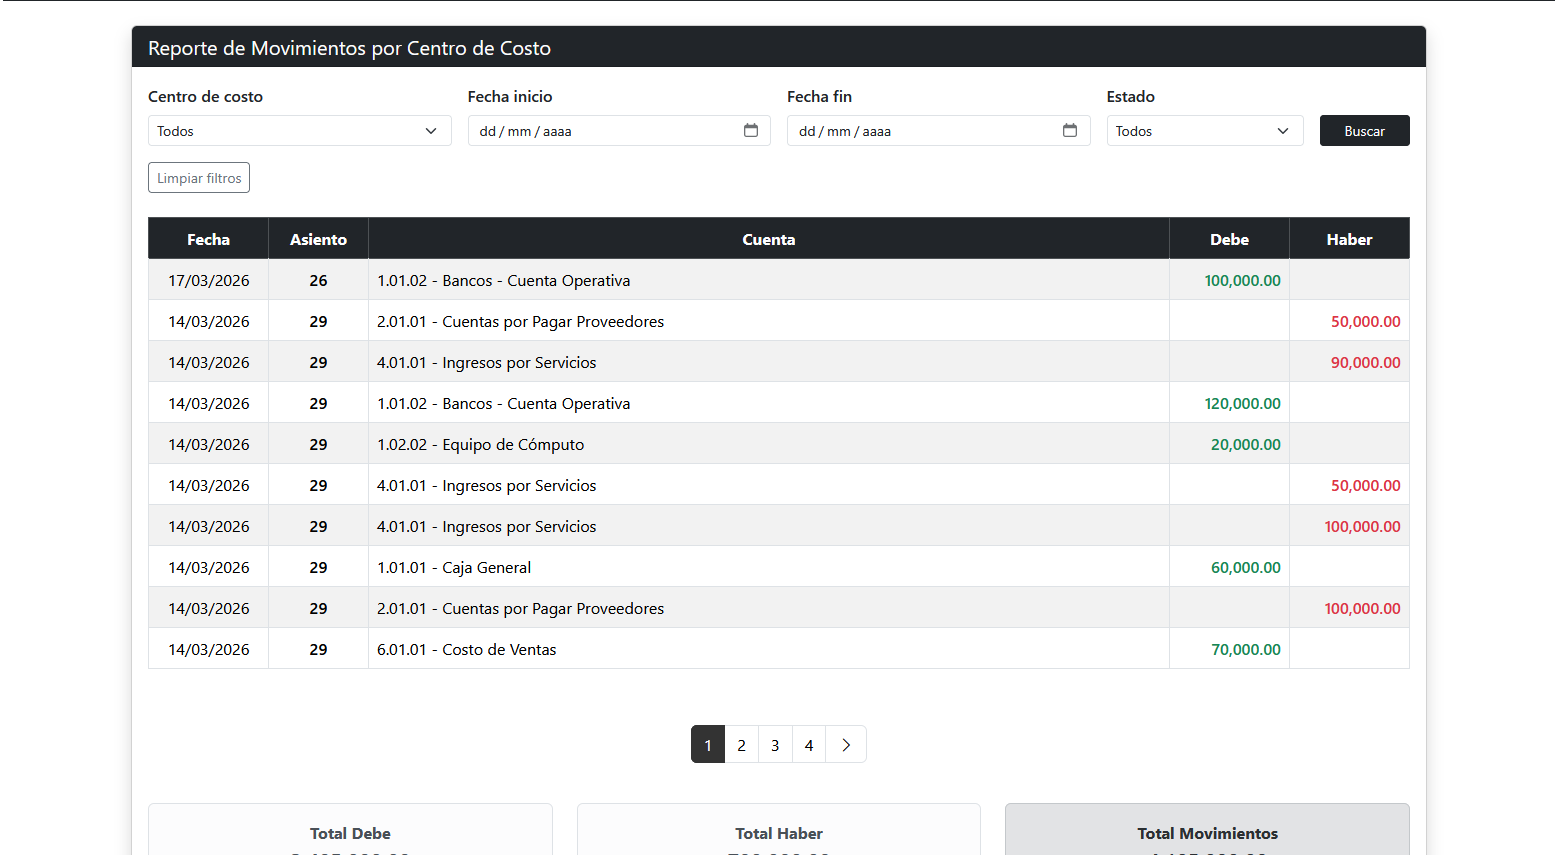Click the Total Movimientos summary card
The height and width of the screenshot is (855, 1557).
(1207, 832)
